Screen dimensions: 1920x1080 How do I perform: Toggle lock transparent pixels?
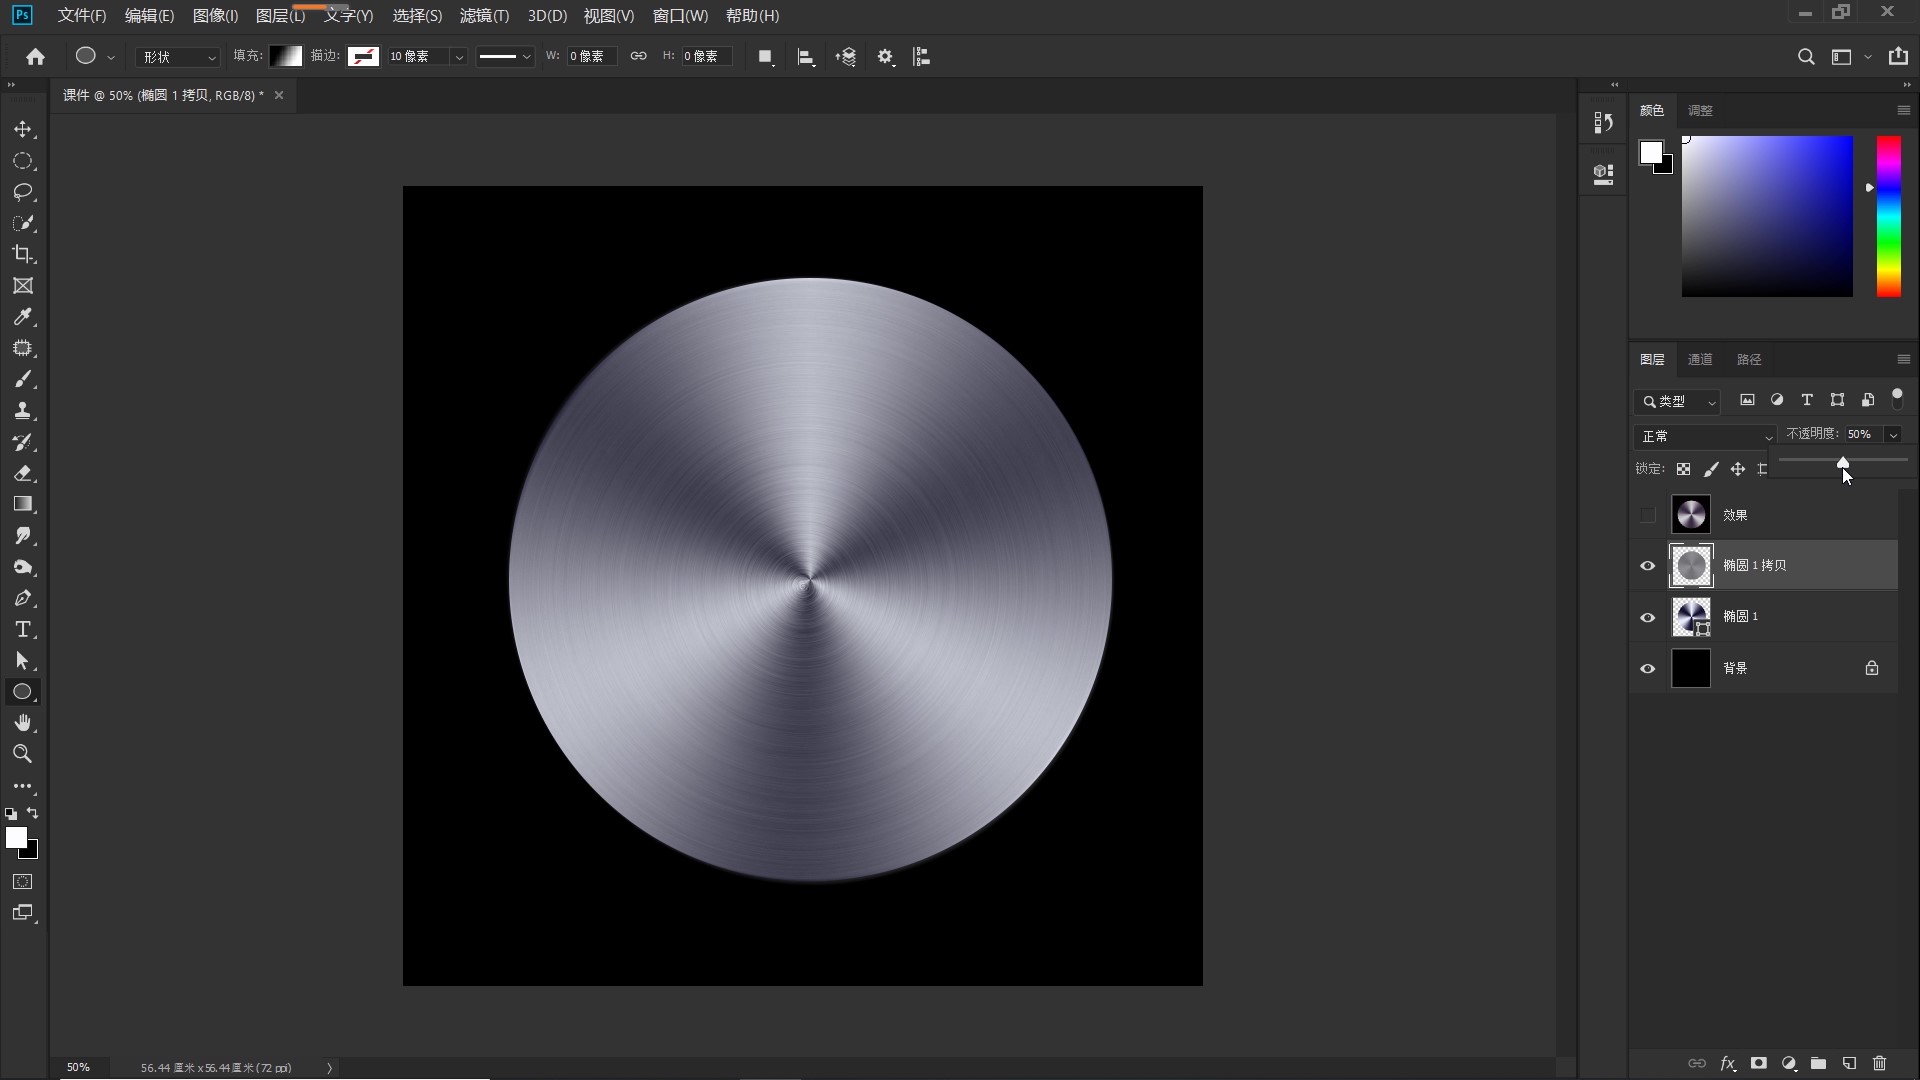coord(1684,469)
